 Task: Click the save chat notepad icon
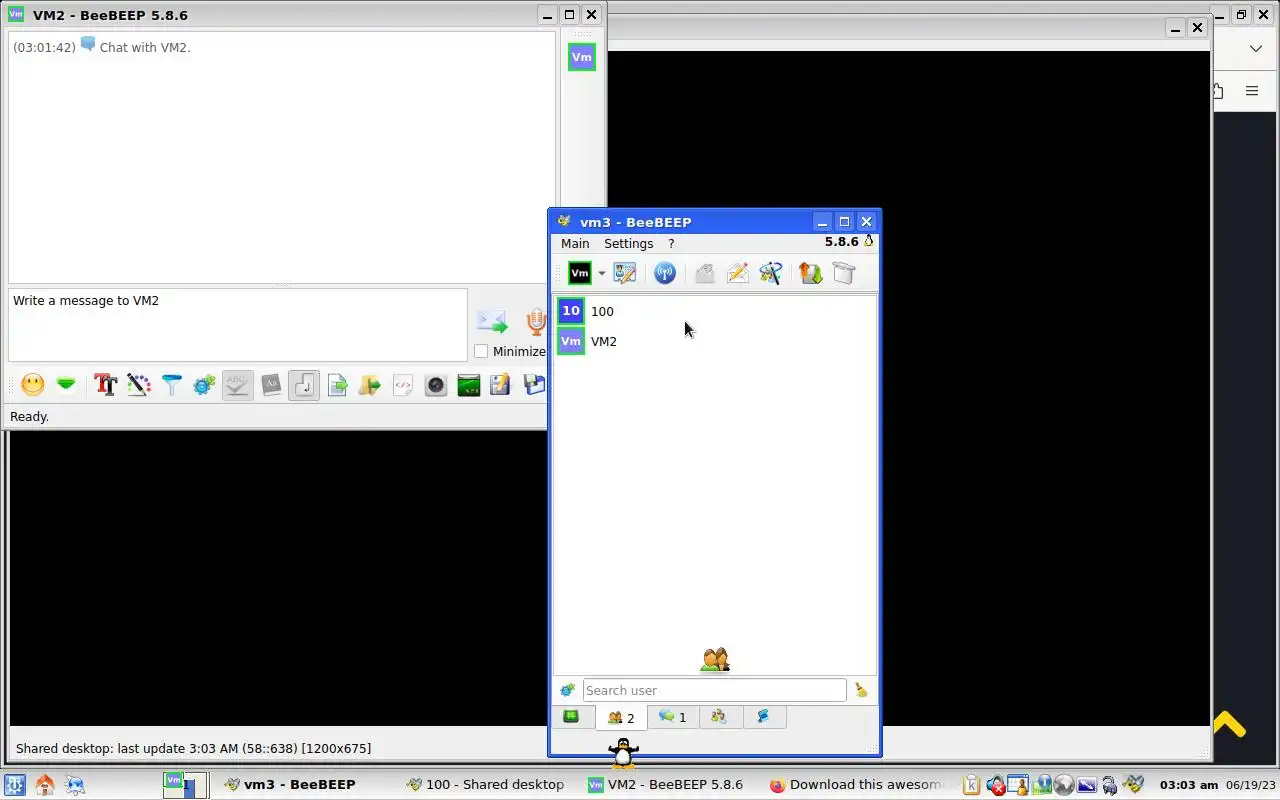500,384
